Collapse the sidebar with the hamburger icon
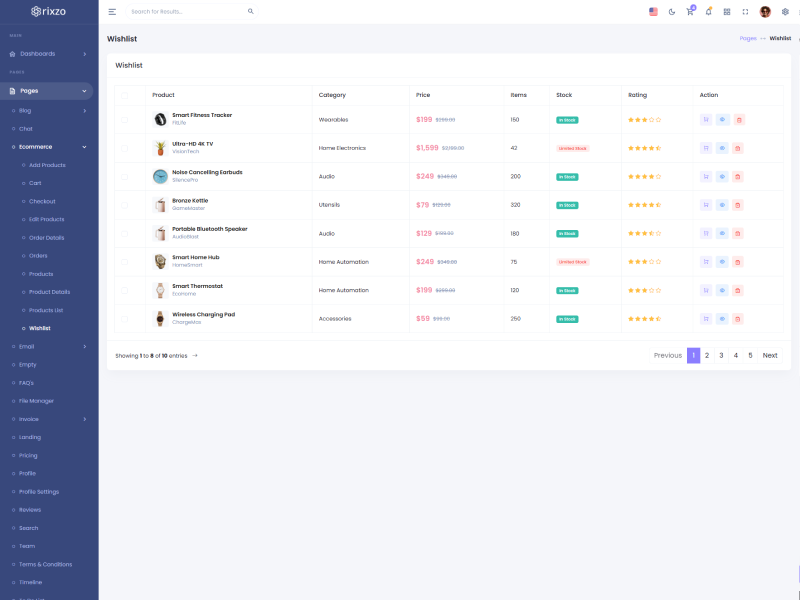Screen dimensions: 800x600 pyautogui.click(x=112, y=12)
